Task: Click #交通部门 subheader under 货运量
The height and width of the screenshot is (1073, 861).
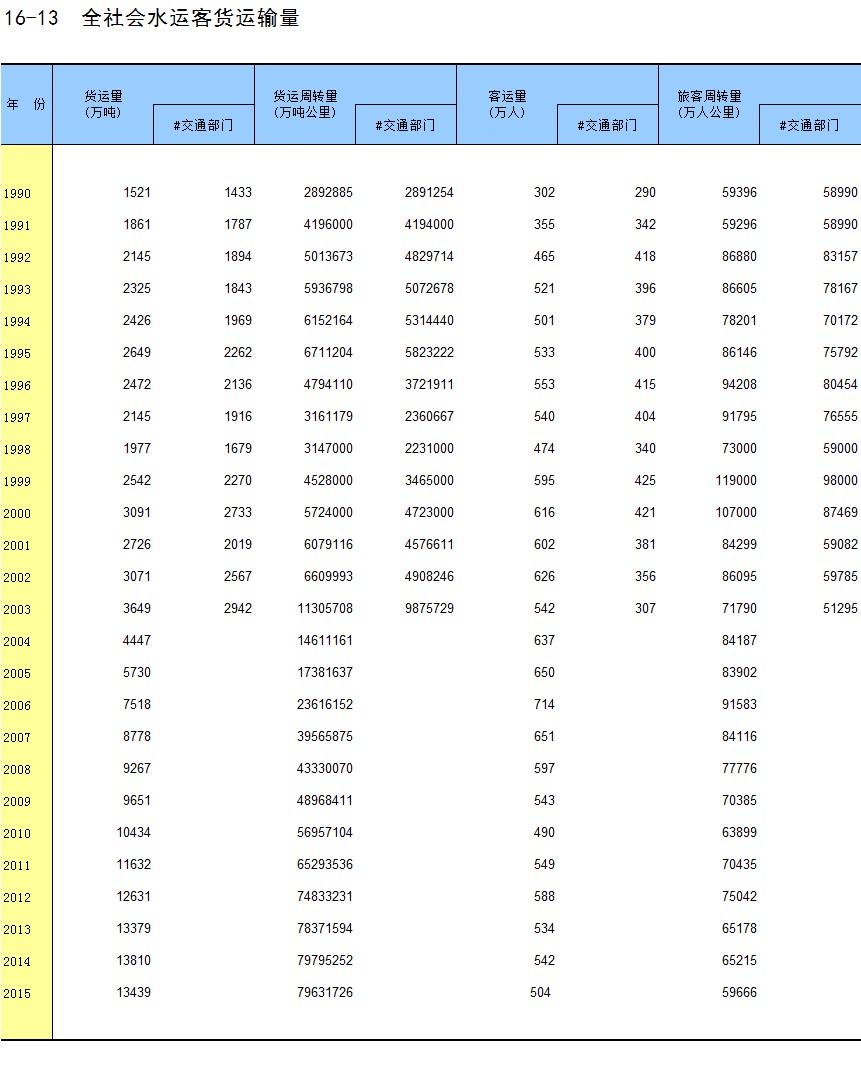Action: (x=204, y=125)
